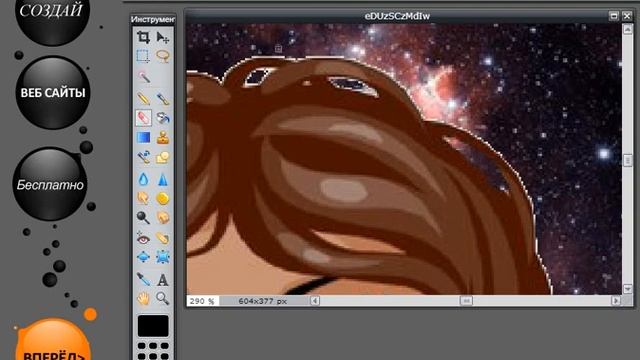This screenshot has height=360, width=640.
Task: Click the vertical scrollbar down arrow
Action: 627,289
